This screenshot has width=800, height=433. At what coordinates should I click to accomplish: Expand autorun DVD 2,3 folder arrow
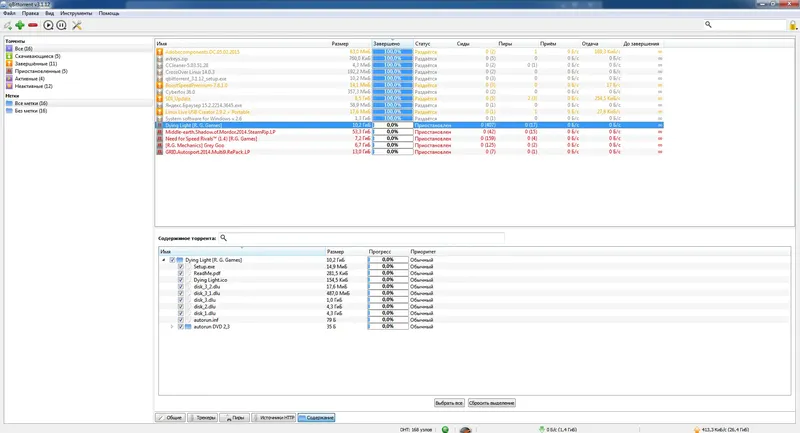[172, 326]
